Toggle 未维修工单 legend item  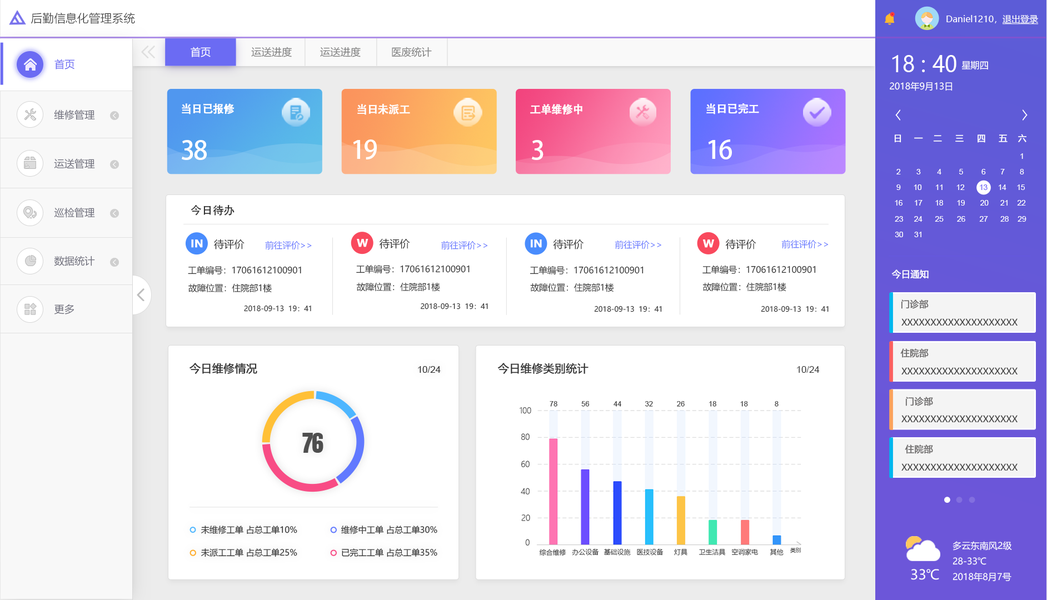coord(243,530)
